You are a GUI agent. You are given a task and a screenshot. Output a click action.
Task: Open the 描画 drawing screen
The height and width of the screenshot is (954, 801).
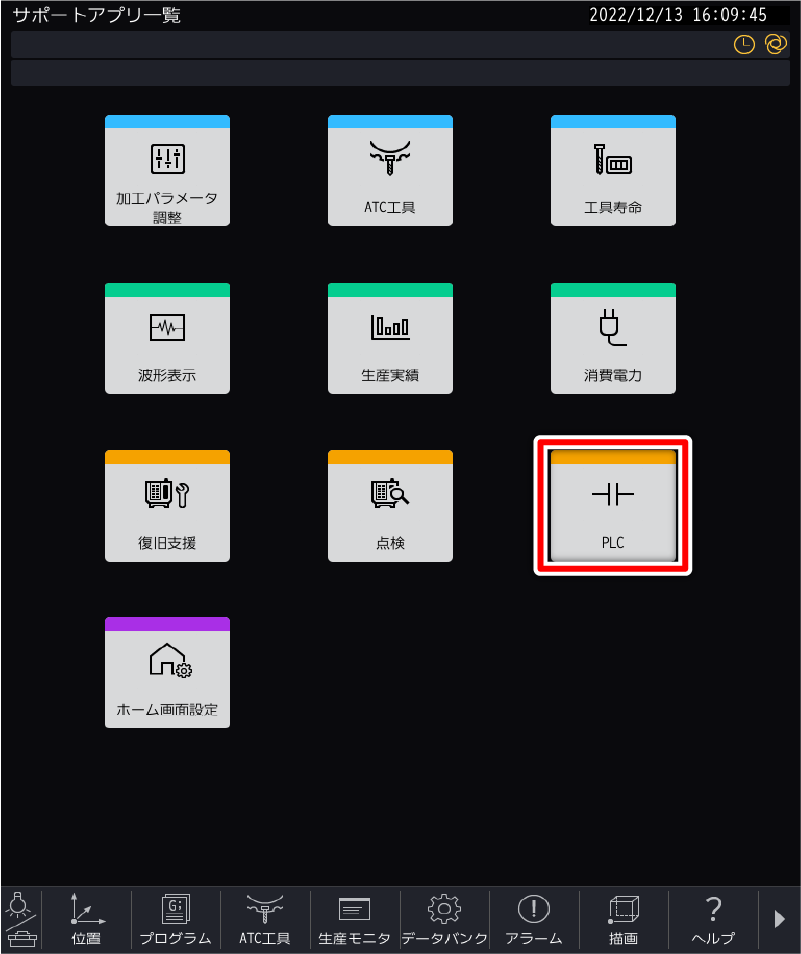623,919
